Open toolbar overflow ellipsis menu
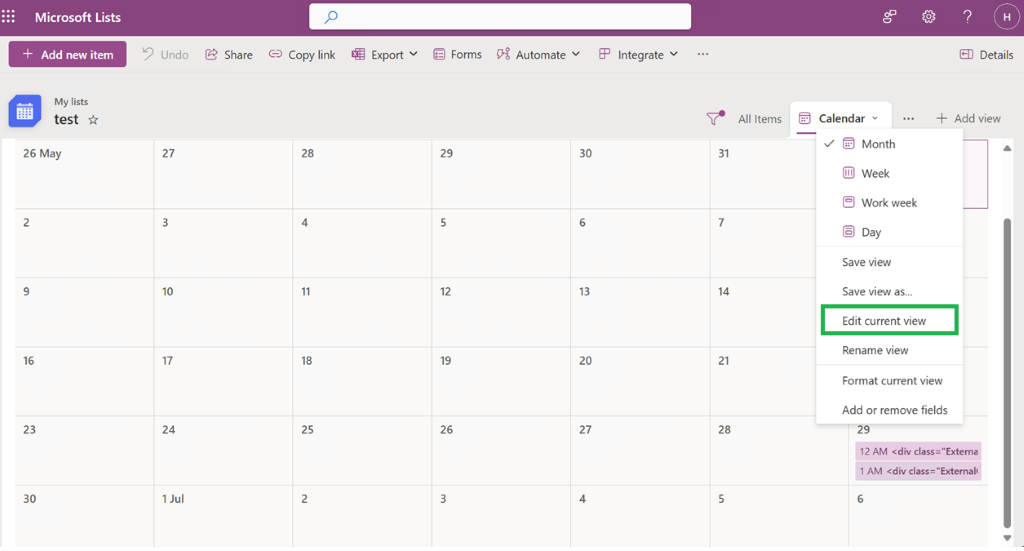1024x551 pixels. 703,54
